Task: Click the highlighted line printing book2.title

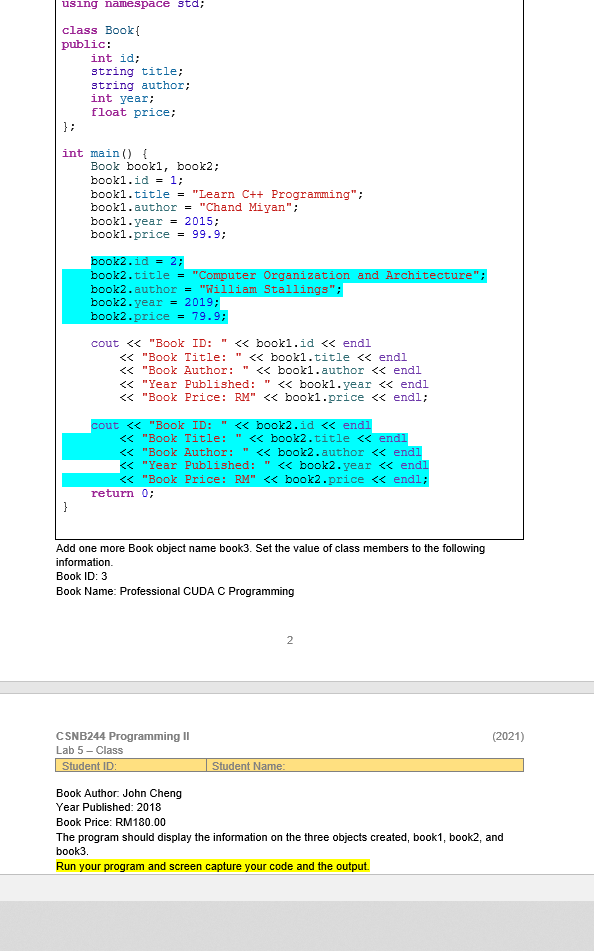Action: click(263, 438)
